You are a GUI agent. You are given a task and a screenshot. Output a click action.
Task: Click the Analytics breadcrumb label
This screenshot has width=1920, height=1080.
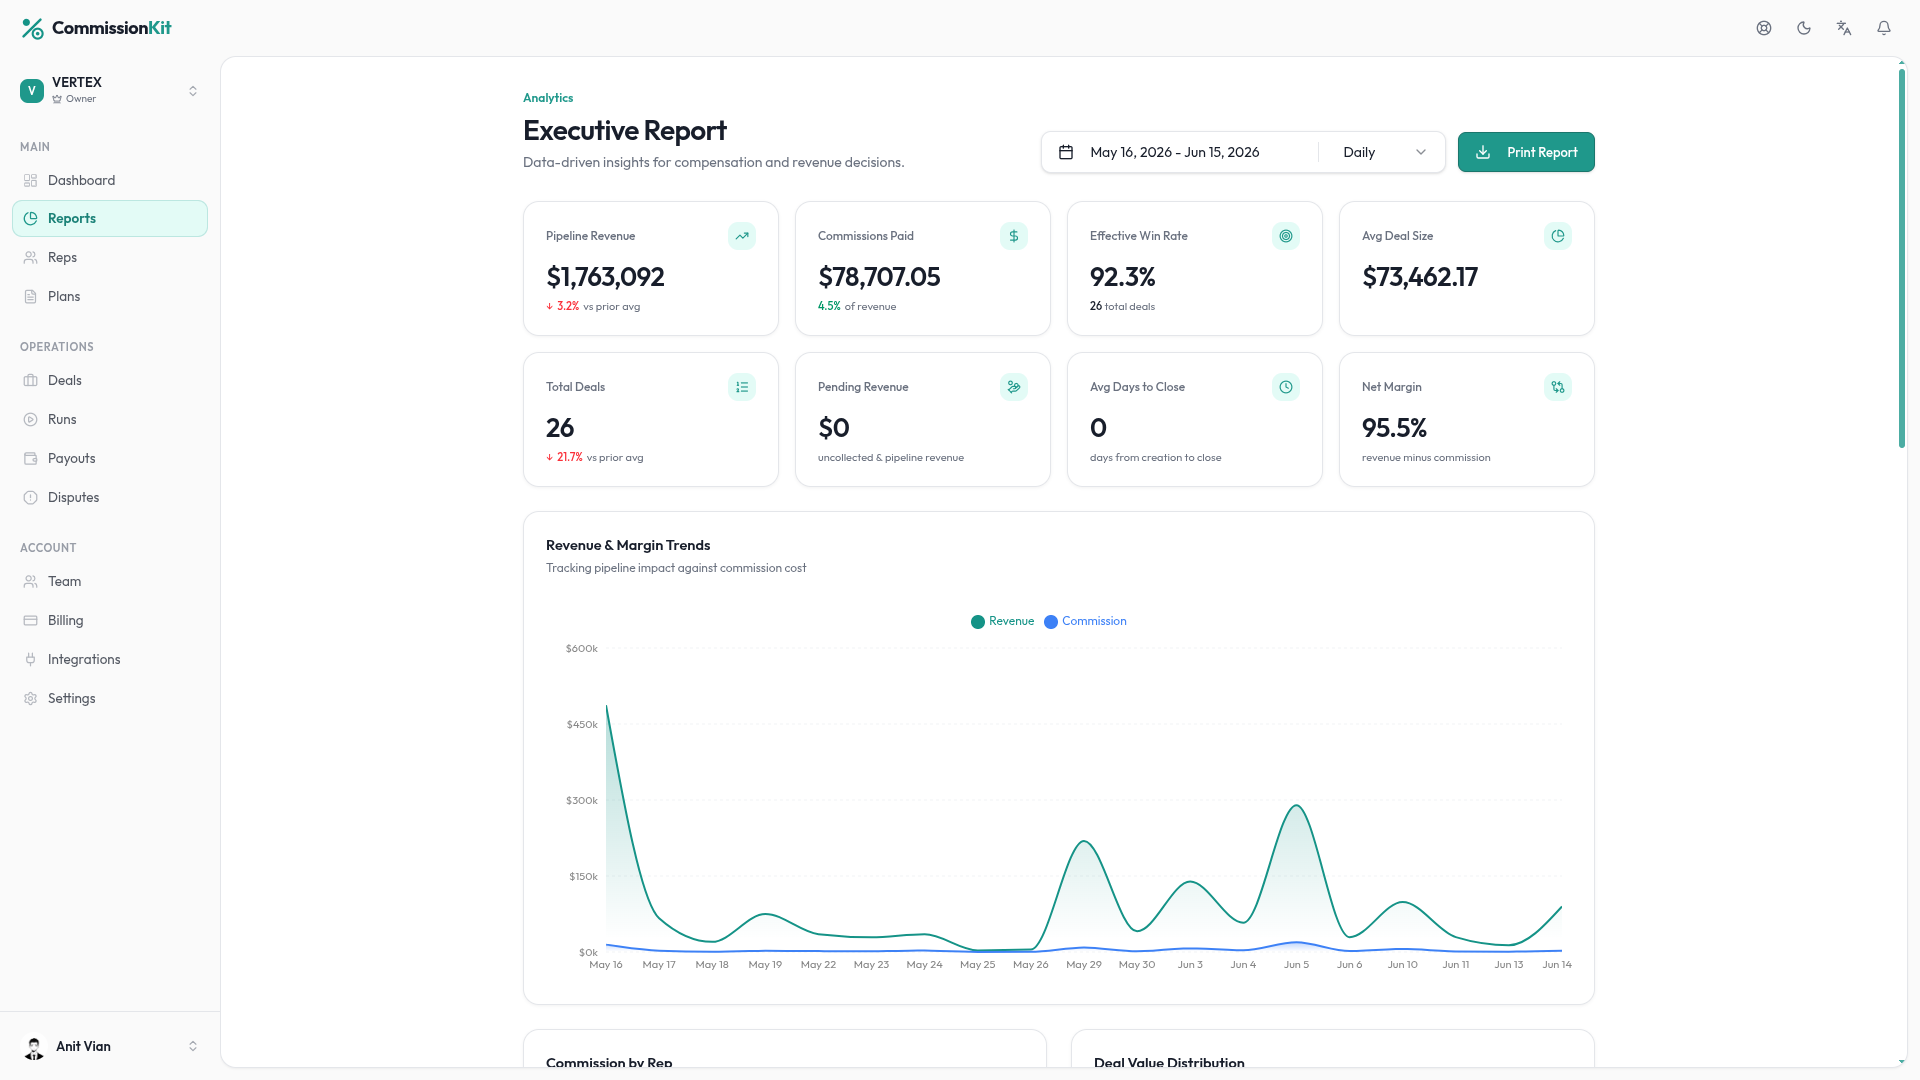(x=548, y=98)
